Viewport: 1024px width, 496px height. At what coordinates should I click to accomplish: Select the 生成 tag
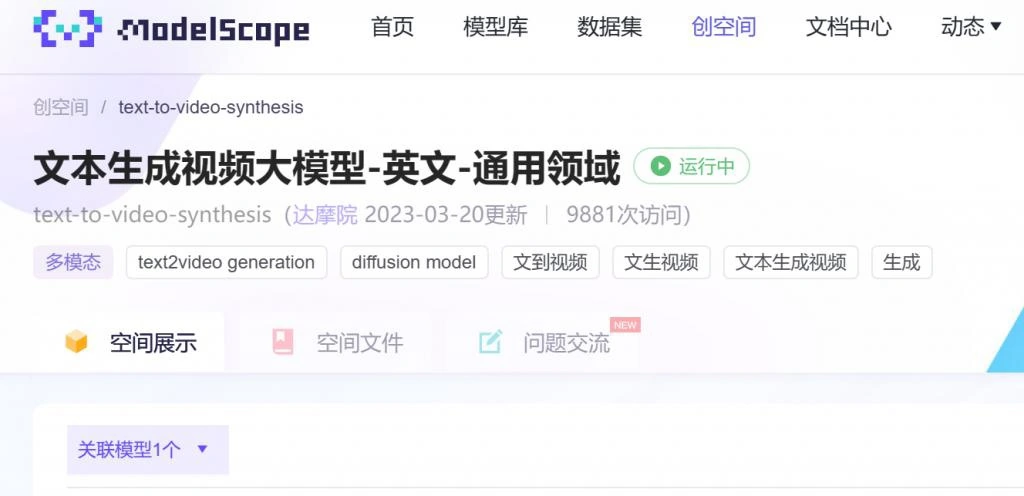coord(902,262)
